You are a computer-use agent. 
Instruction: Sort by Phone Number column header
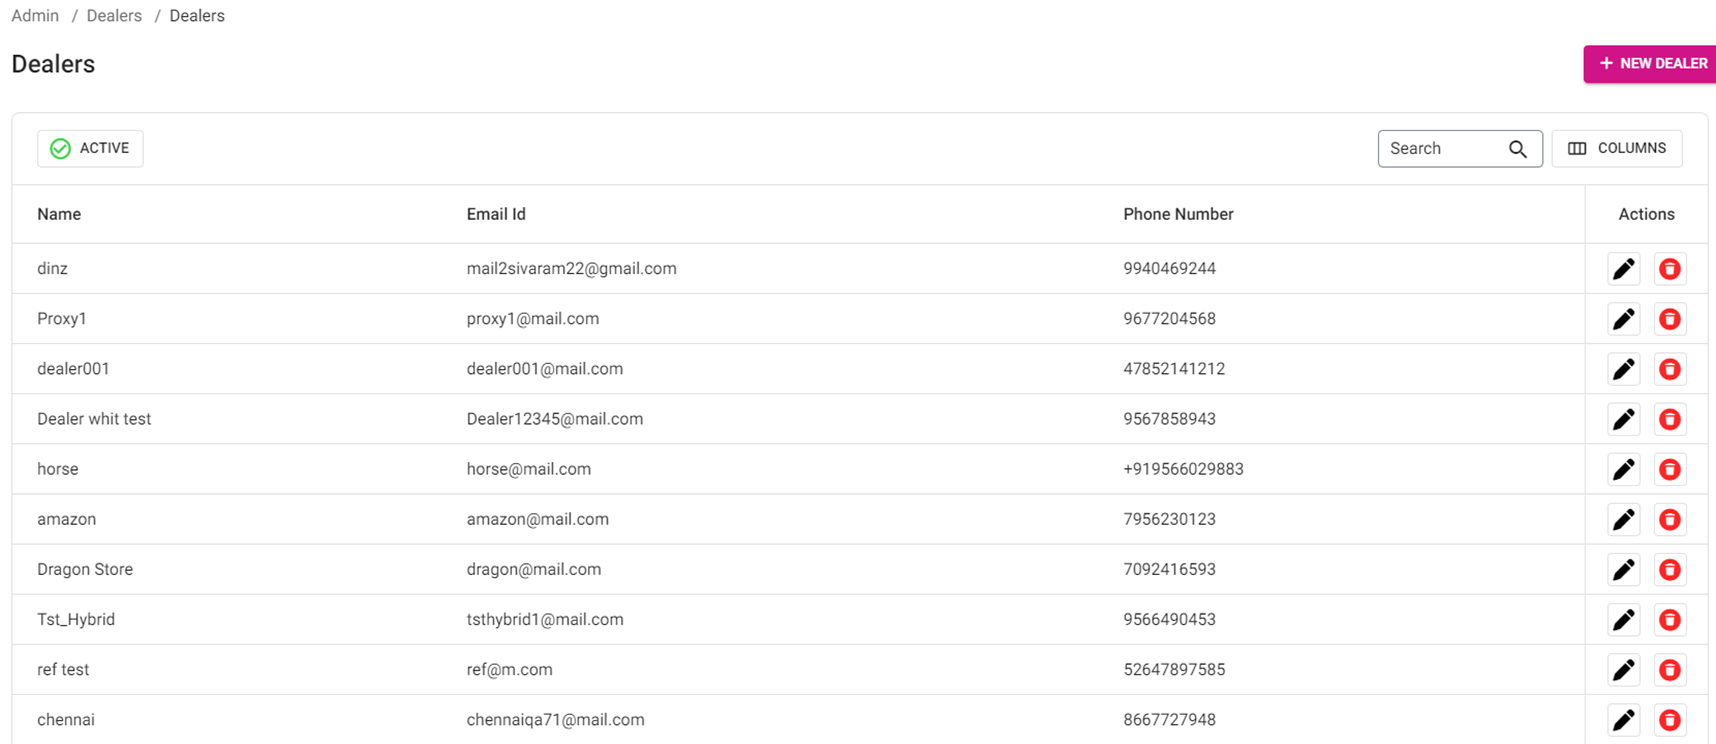tap(1178, 214)
